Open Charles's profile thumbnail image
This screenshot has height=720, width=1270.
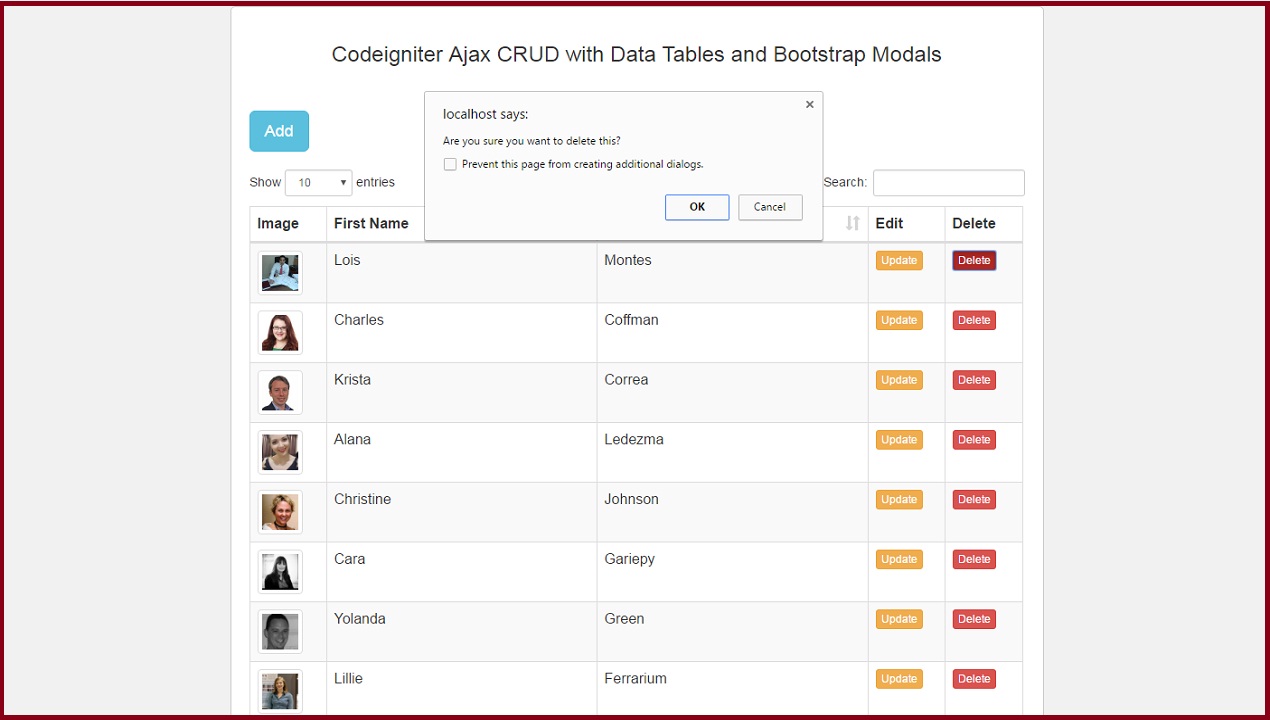click(280, 333)
